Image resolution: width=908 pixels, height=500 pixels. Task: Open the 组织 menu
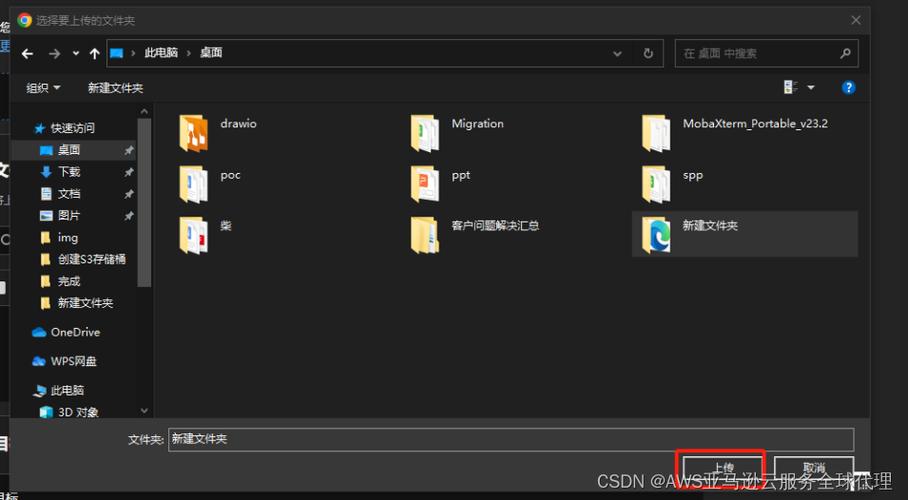(x=43, y=88)
